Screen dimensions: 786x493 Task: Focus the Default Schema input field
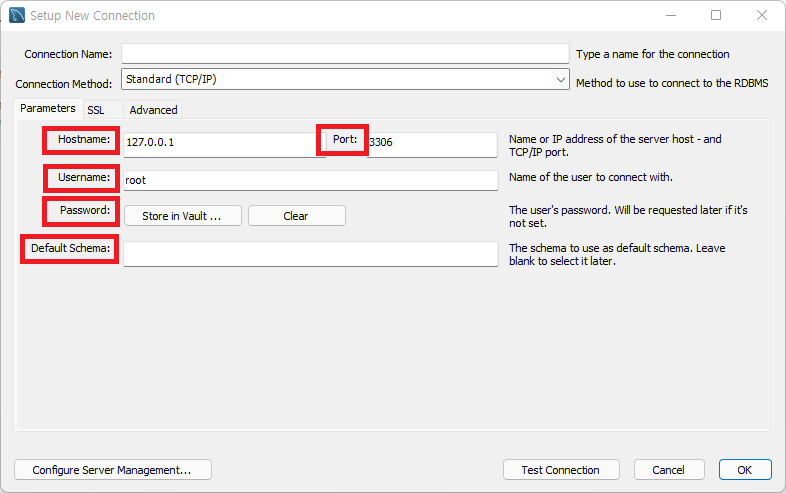(x=311, y=254)
